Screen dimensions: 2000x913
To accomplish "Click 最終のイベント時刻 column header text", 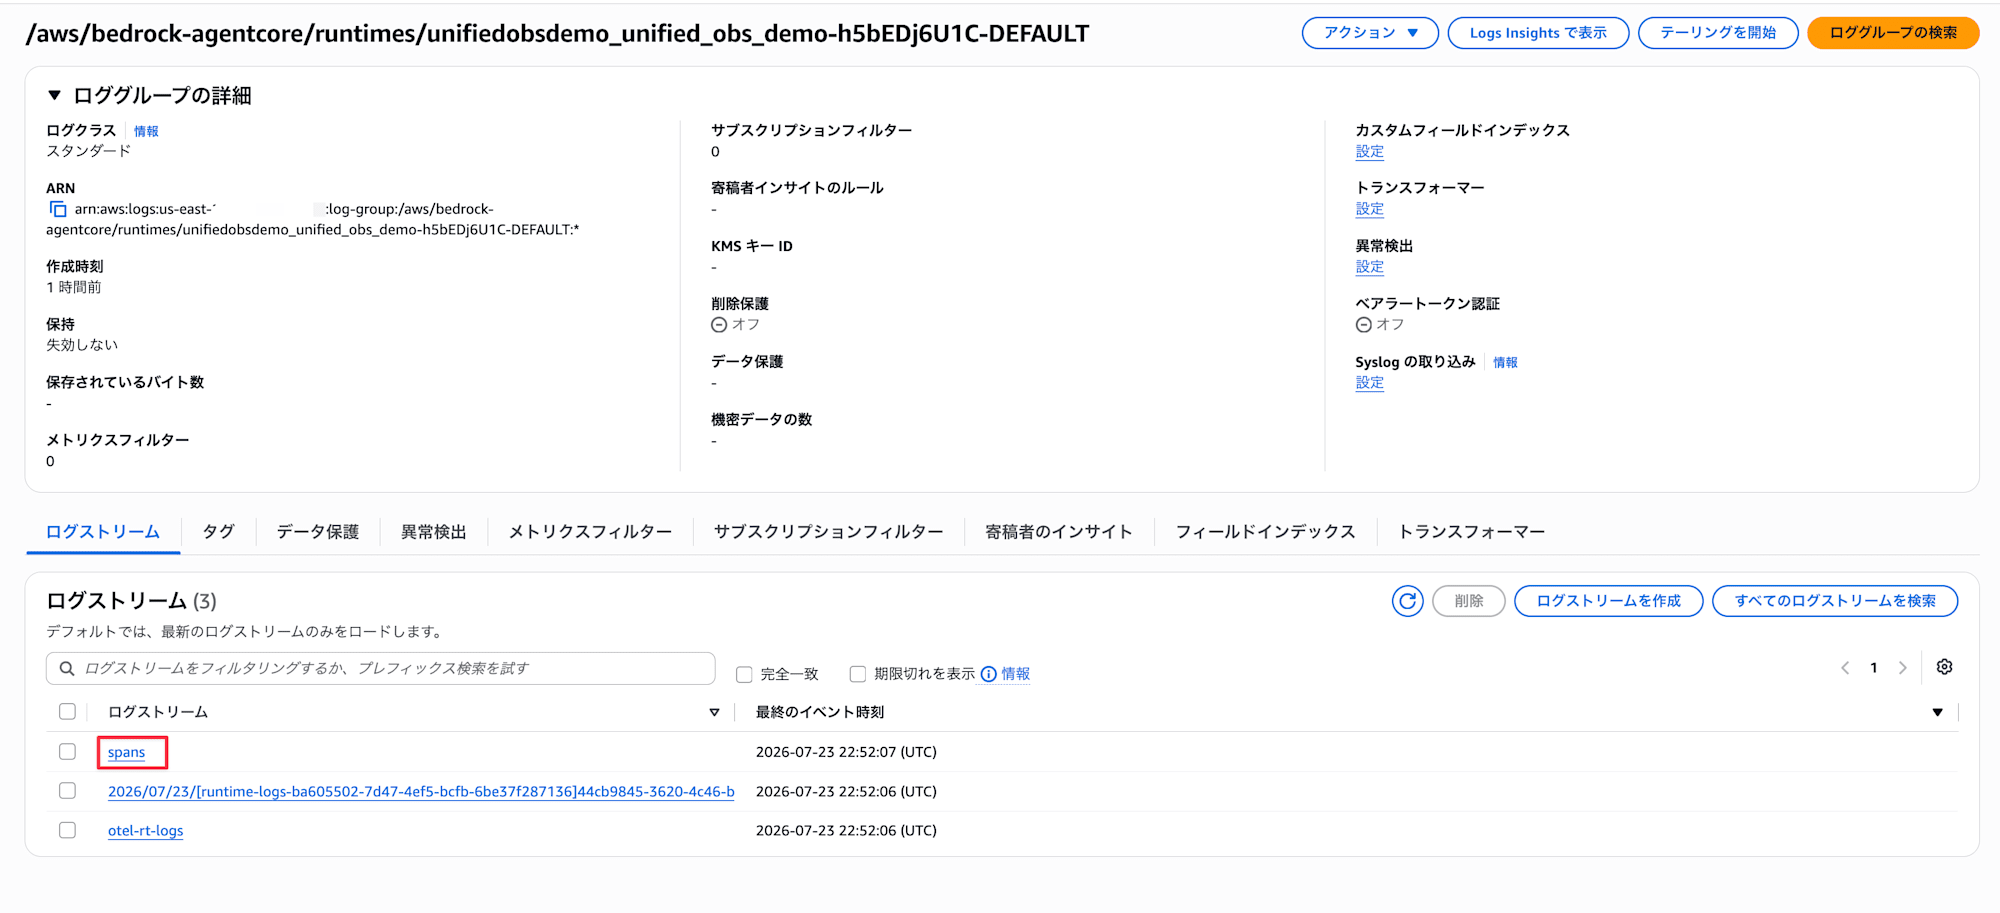I will 820,712.
